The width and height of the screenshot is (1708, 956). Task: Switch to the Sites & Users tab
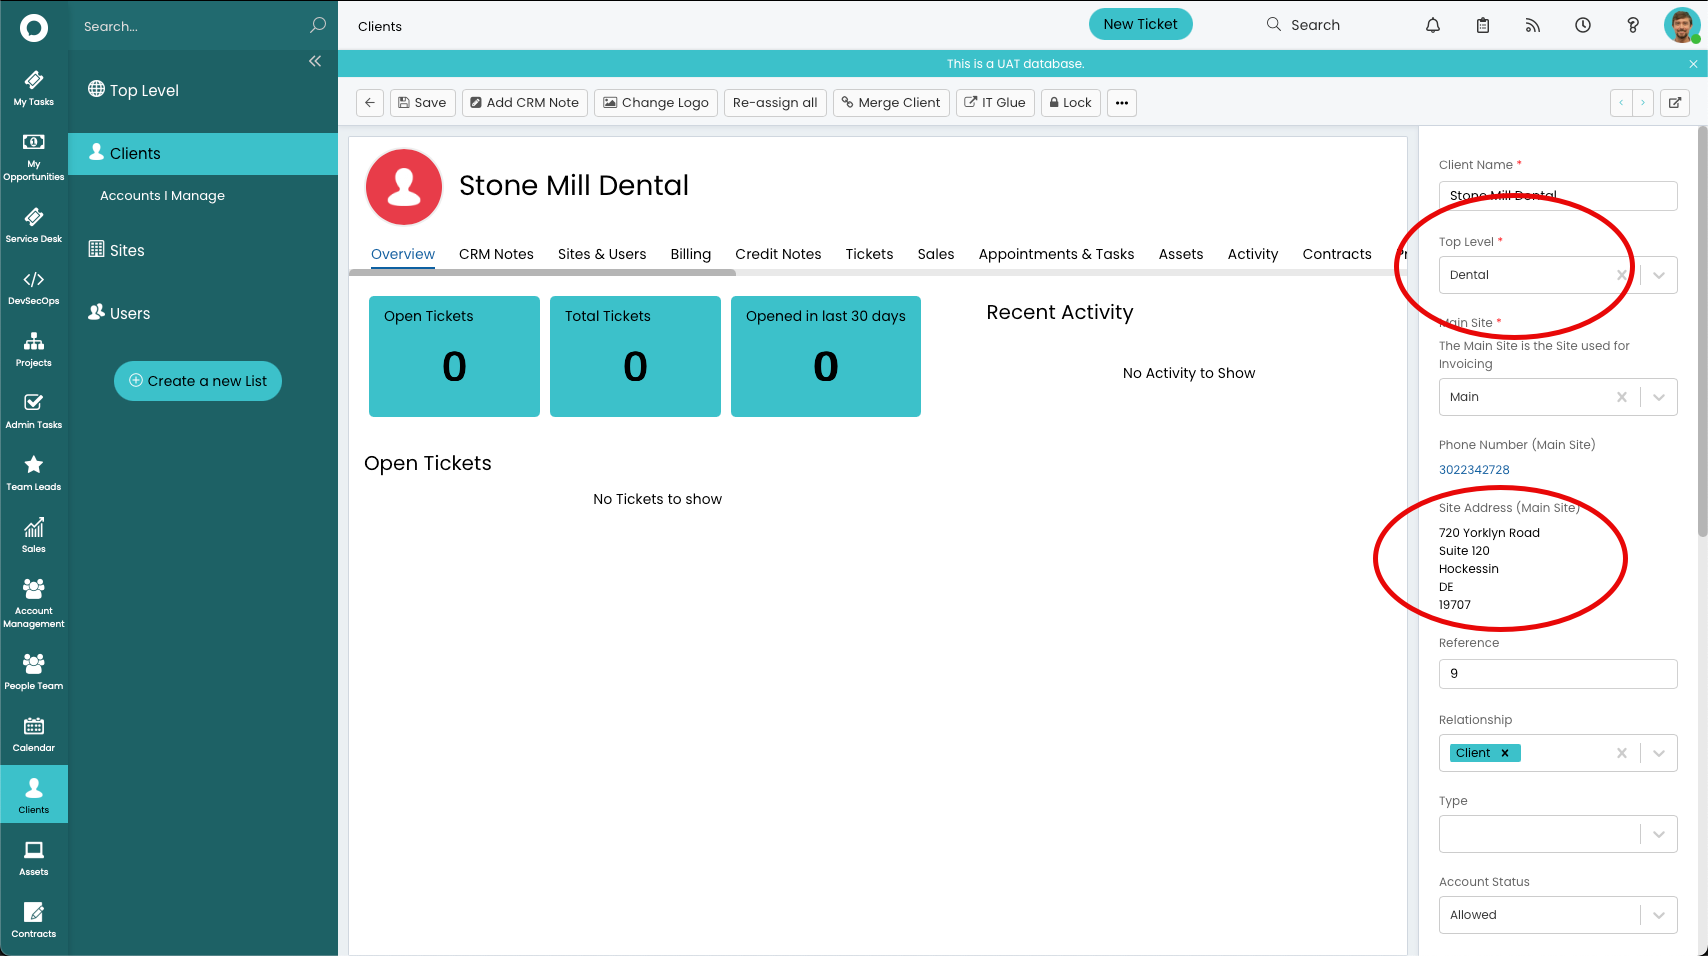(x=602, y=254)
